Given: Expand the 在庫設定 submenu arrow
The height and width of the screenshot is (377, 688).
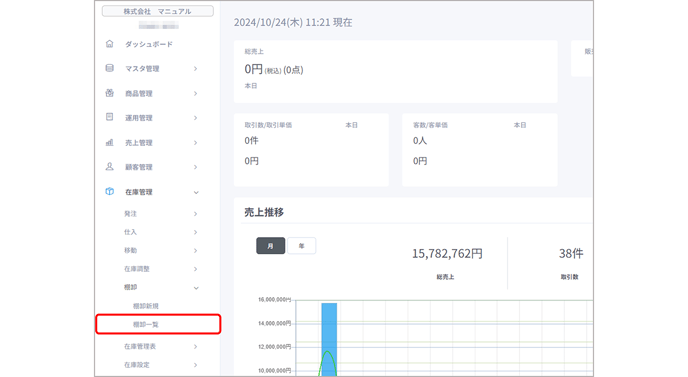Looking at the screenshot, I should point(196,365).
